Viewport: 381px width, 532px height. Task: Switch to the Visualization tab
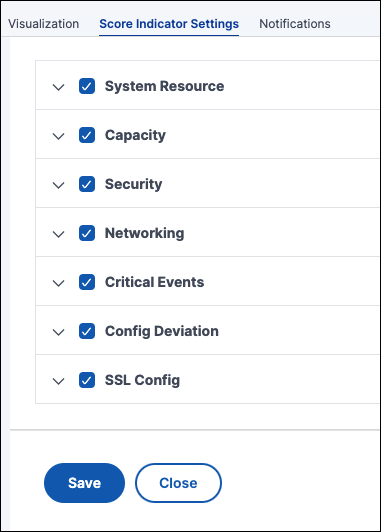(43, 24)
